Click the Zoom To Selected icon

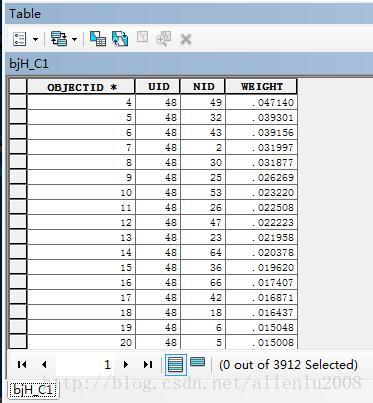163,39
